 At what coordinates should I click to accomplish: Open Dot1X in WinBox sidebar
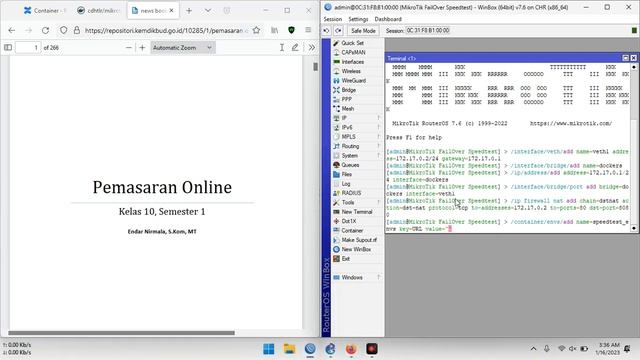349,221
